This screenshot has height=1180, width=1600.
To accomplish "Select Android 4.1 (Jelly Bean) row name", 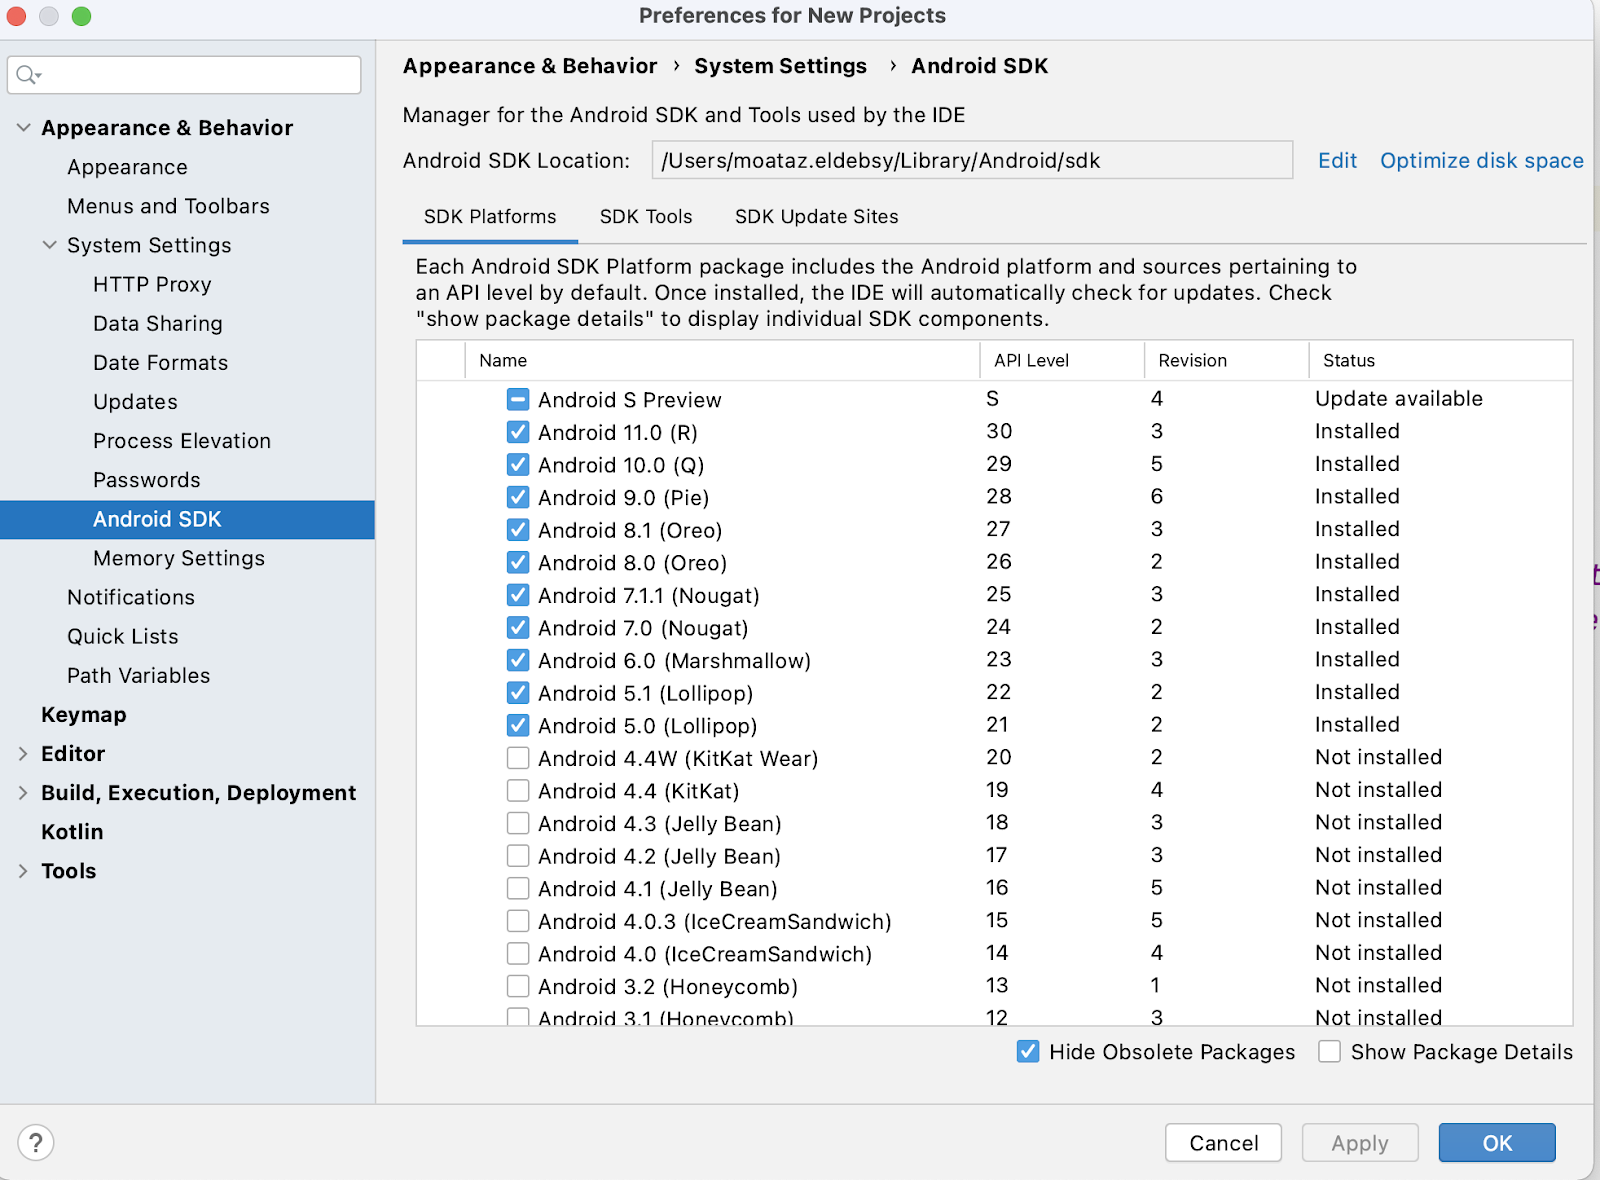I will click(x=658, y=889).
